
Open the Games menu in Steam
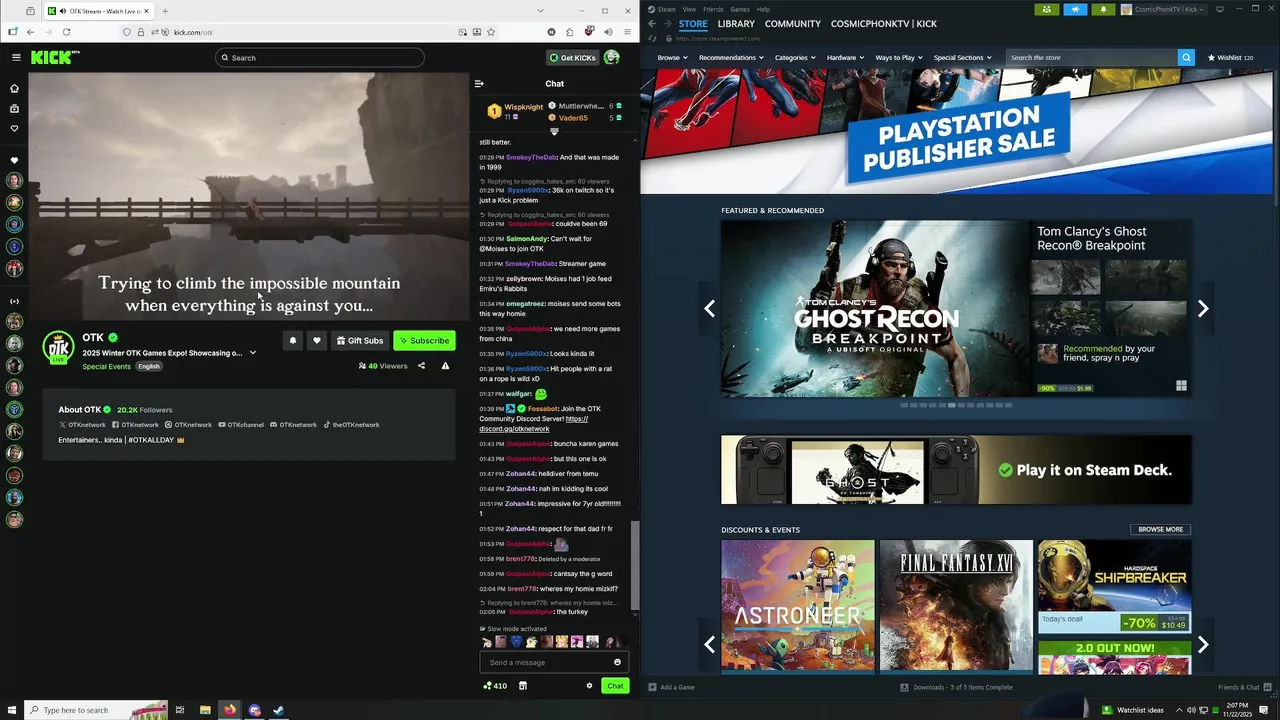(740, 9)
